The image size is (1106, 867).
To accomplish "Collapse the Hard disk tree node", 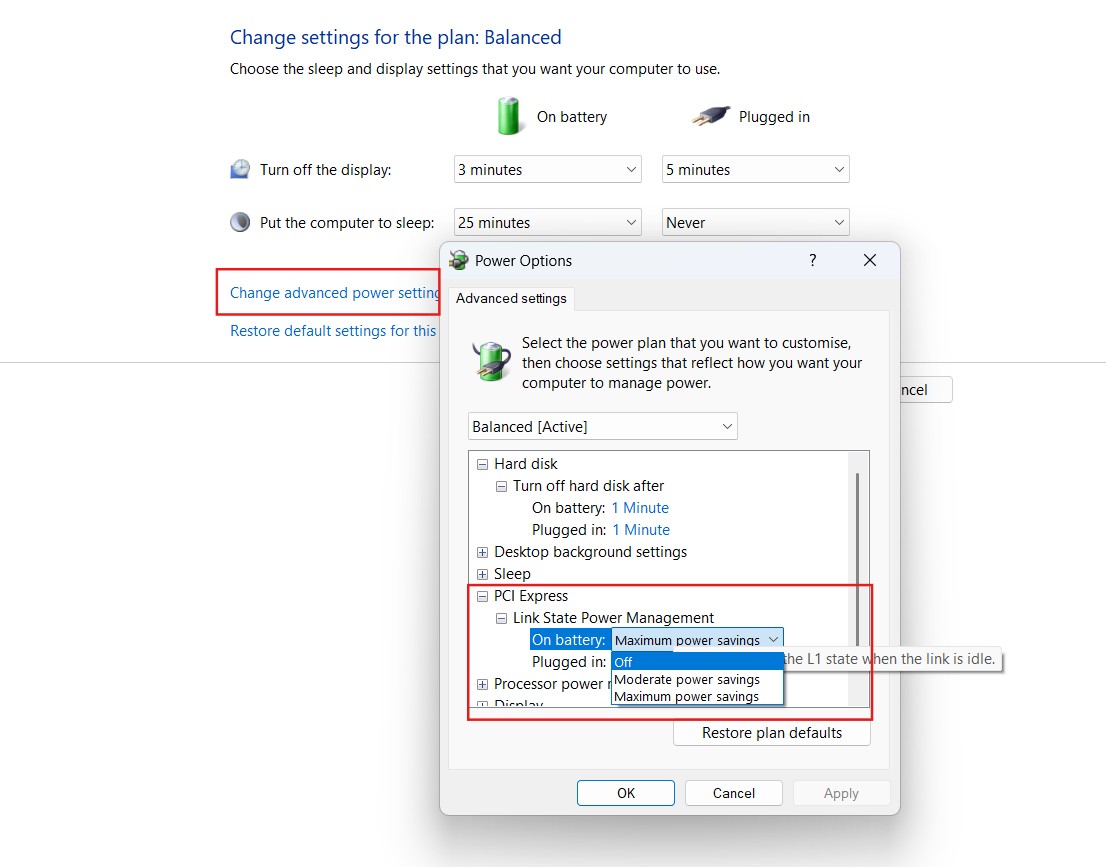I will tap(482, 464).
